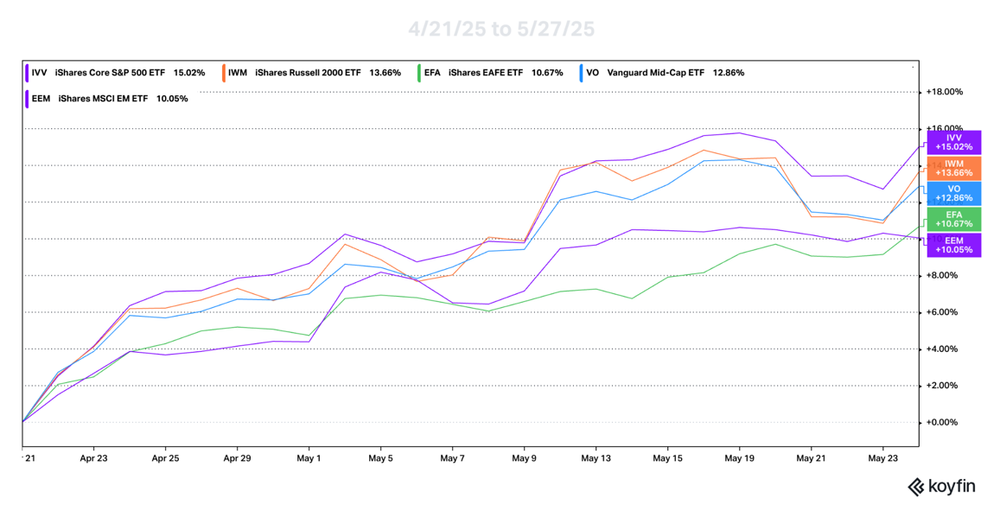Click the Vanguard Mid-Cap ETF name
This screenshot has height=513, width=1000.
[x=656, y=73]
